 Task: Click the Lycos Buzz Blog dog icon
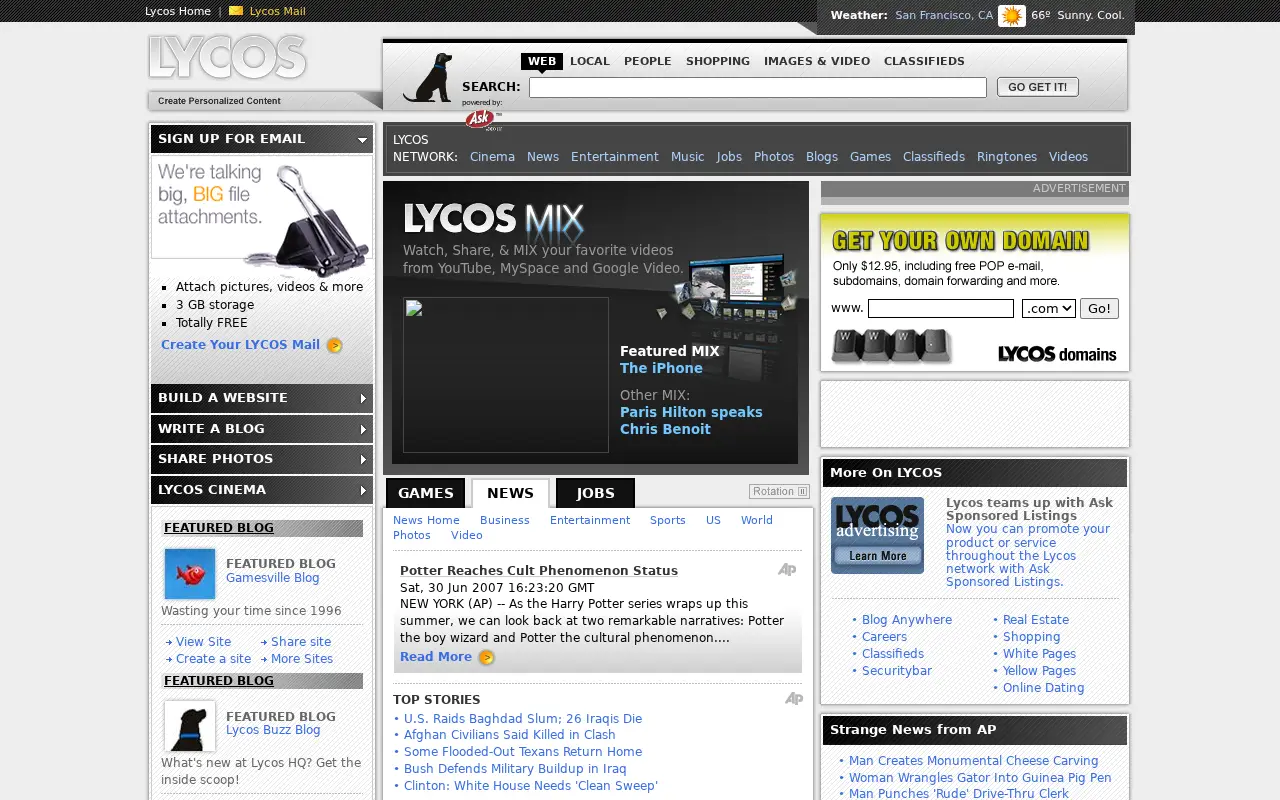coord(190,726)
